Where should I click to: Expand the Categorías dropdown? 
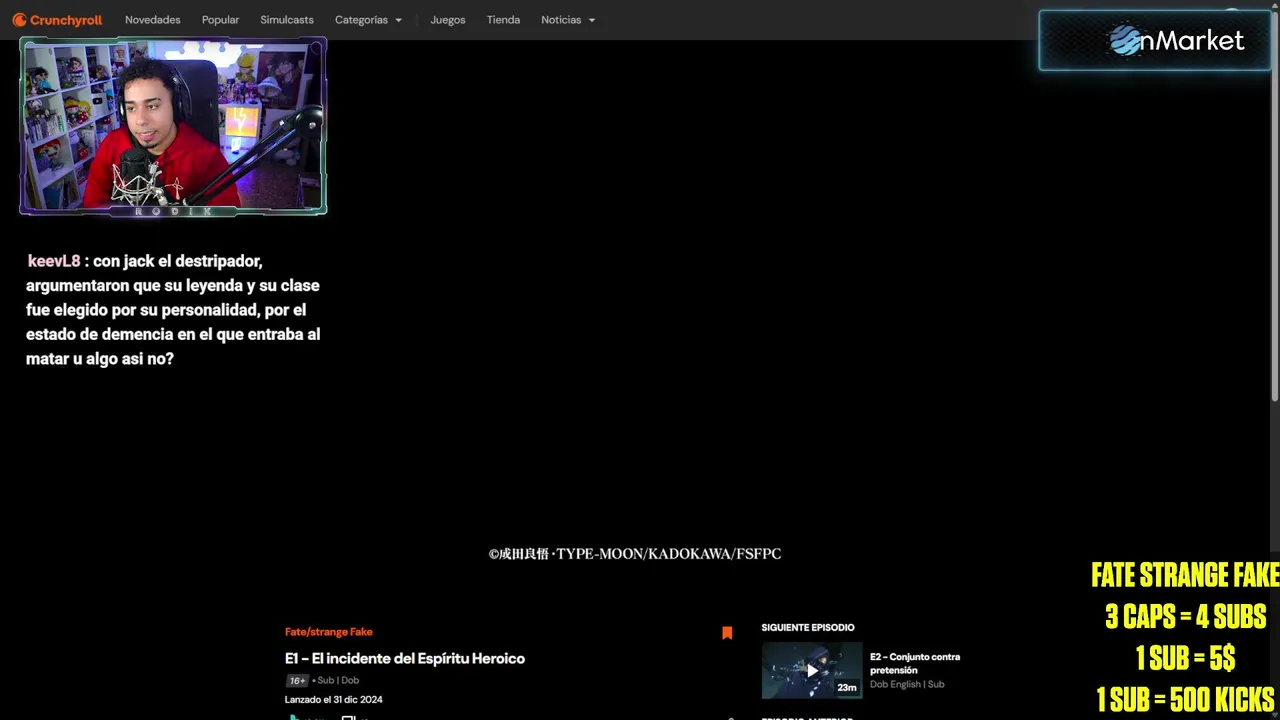368,20
